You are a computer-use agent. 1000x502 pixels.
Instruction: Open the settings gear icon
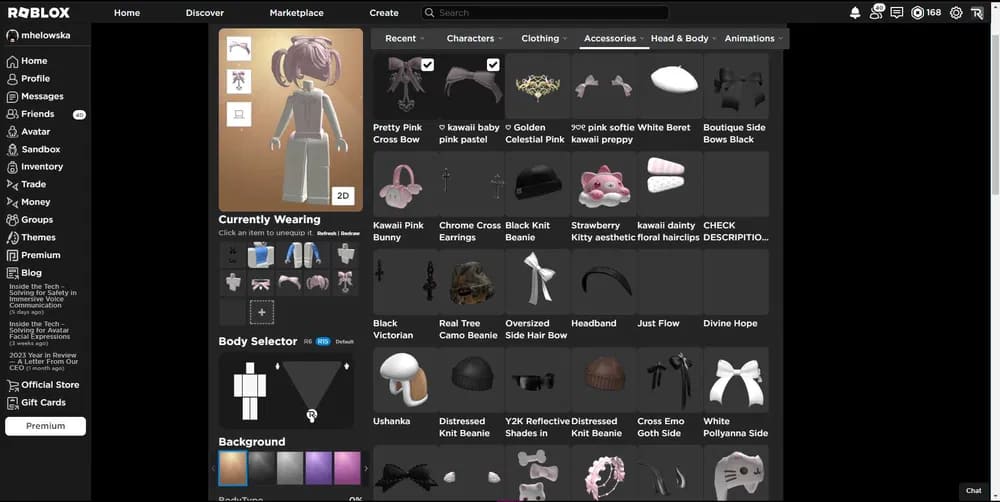click(956, 13)
